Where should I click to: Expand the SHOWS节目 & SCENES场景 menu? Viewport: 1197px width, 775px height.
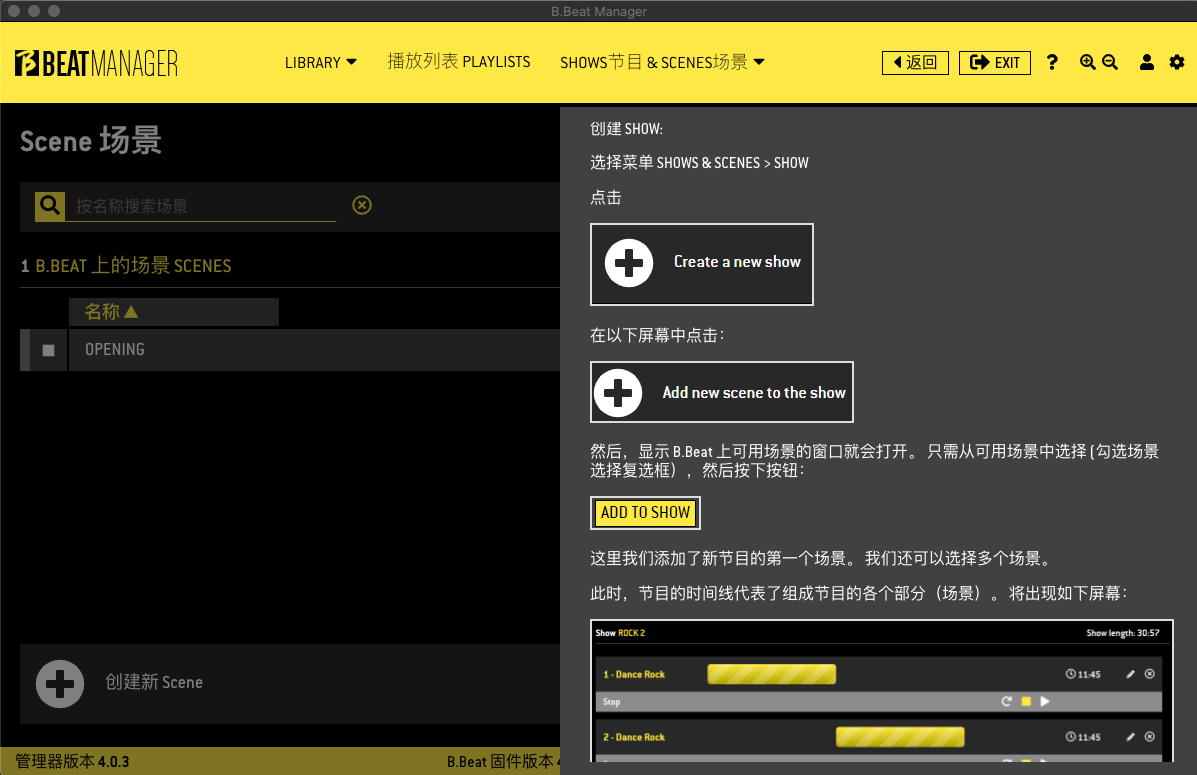662,63
